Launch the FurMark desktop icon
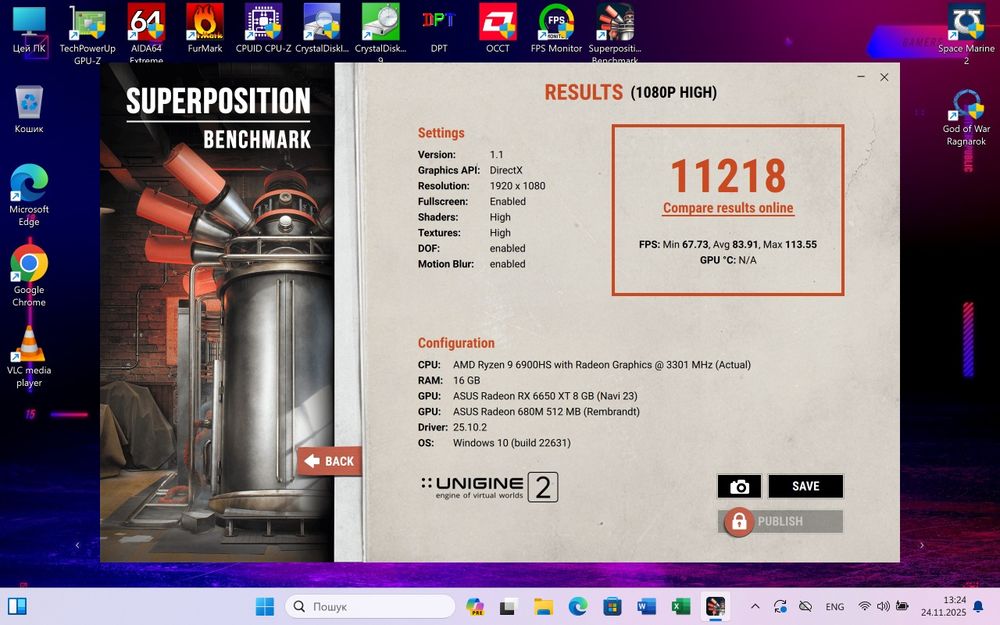This screenshot has height=625, width=1000. (x=205, y=29)
